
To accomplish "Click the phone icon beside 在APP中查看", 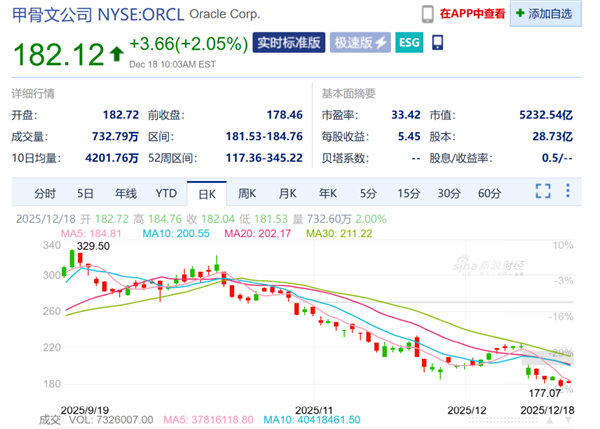I will (x=427, y=13).
